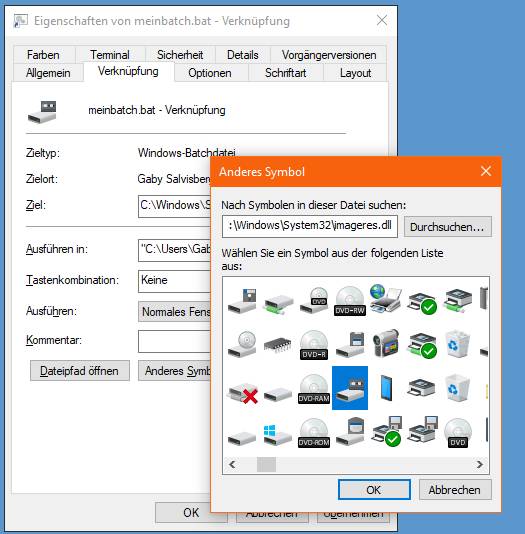Choose the DVD-RAM disc icon

point(314,389)
